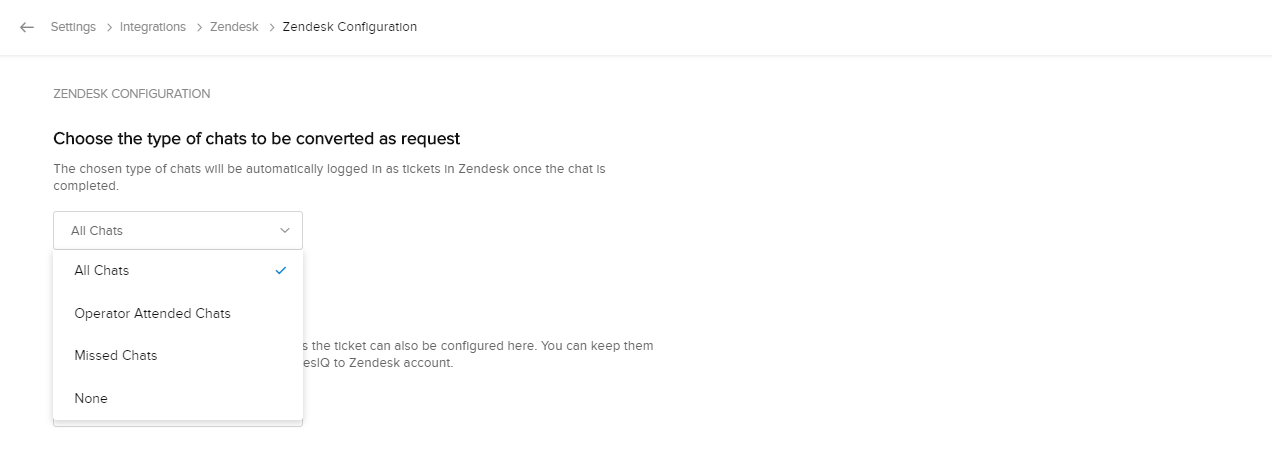Click the back arrow icon

coord(27,27)
